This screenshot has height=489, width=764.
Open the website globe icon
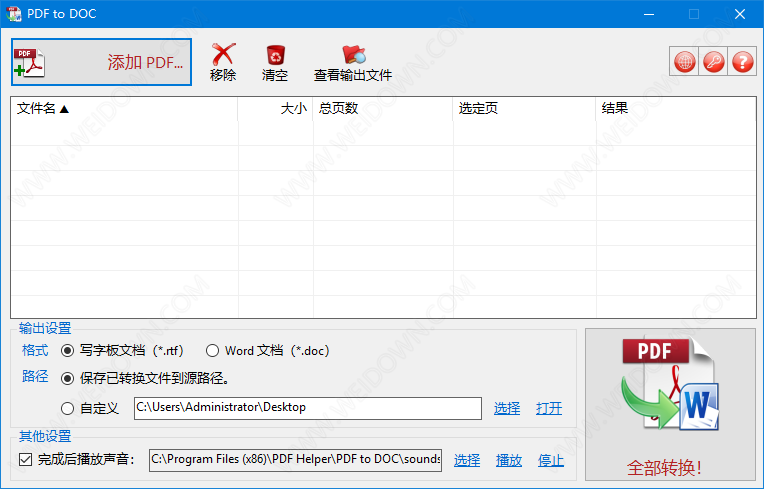685,61
